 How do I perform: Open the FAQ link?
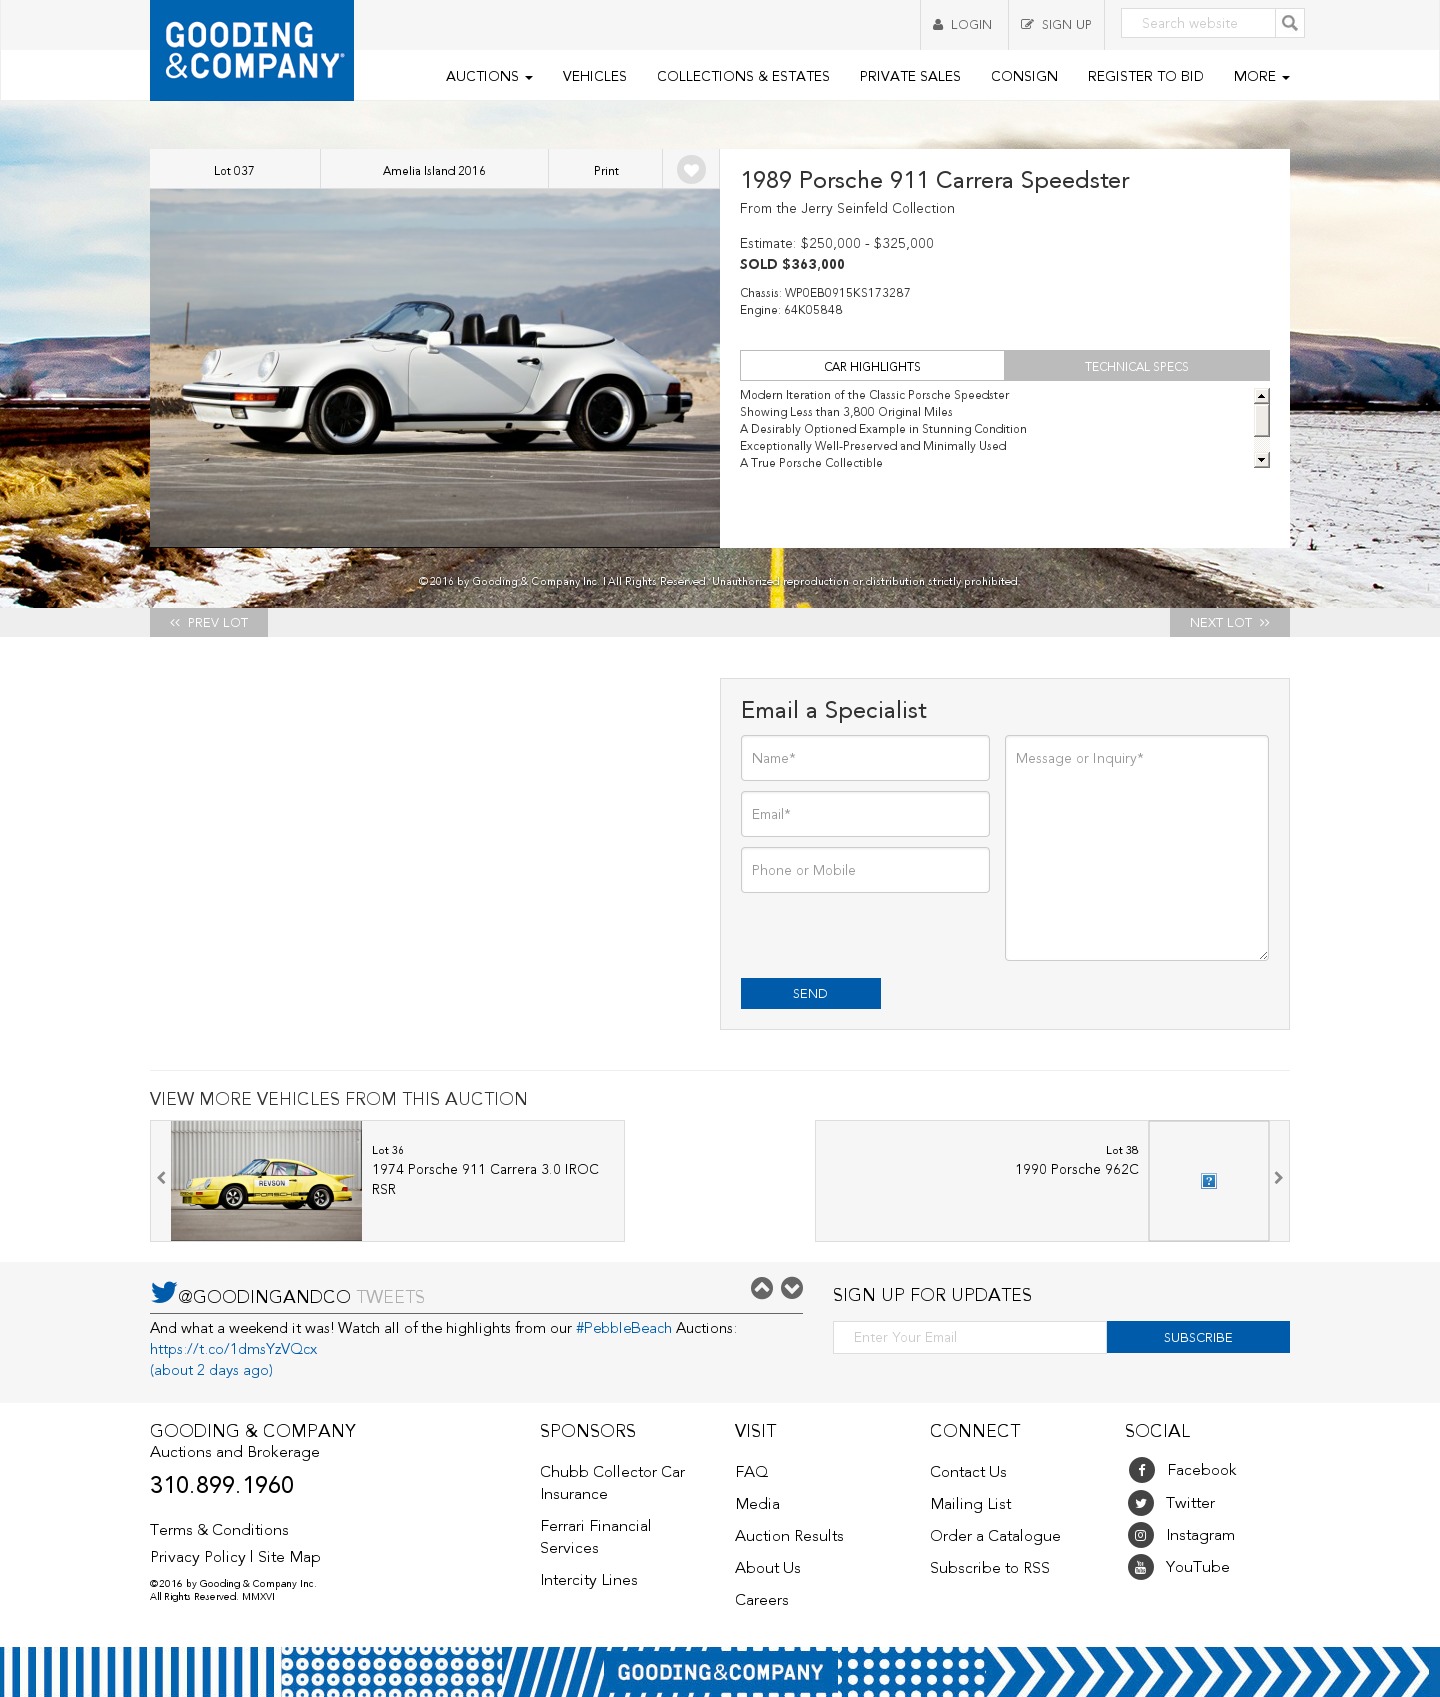[752, 1472]
